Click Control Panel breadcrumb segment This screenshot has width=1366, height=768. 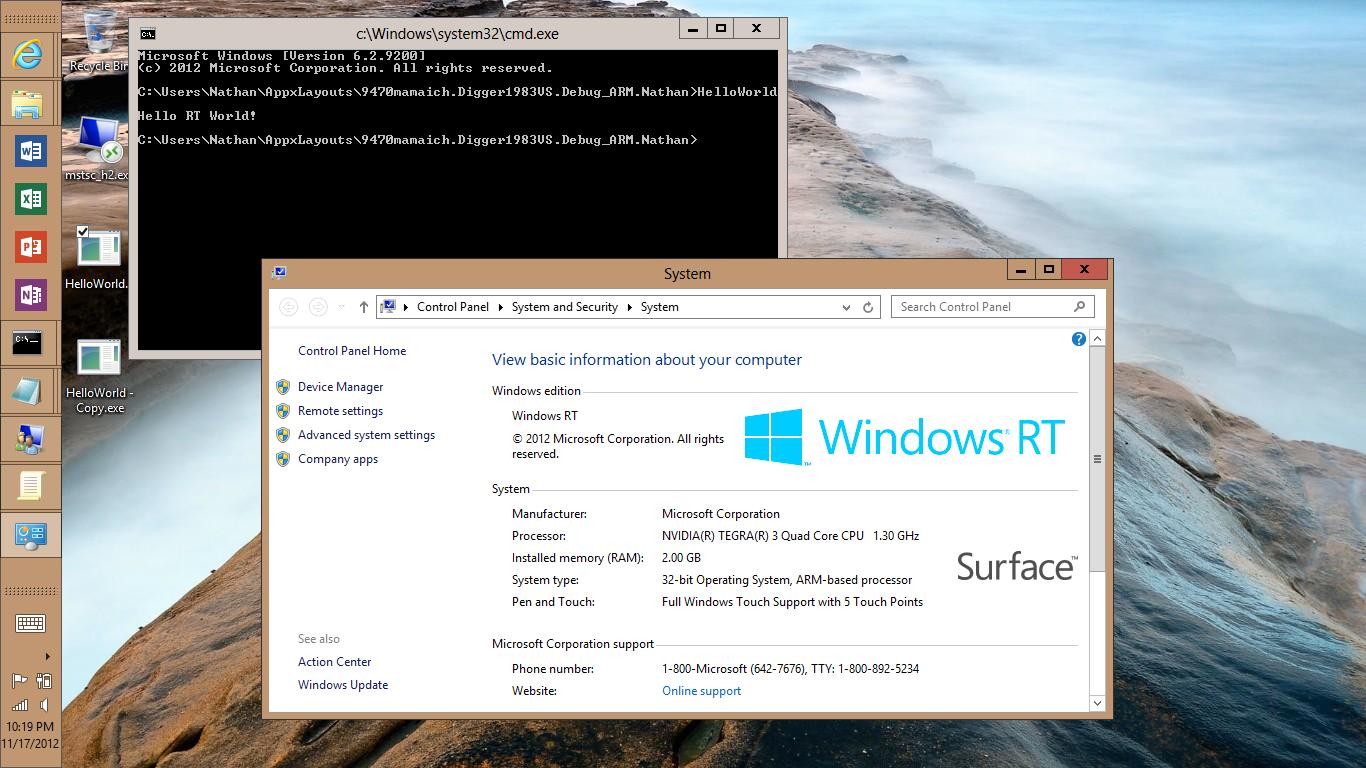pyautogui.click(x=453, y=307)
